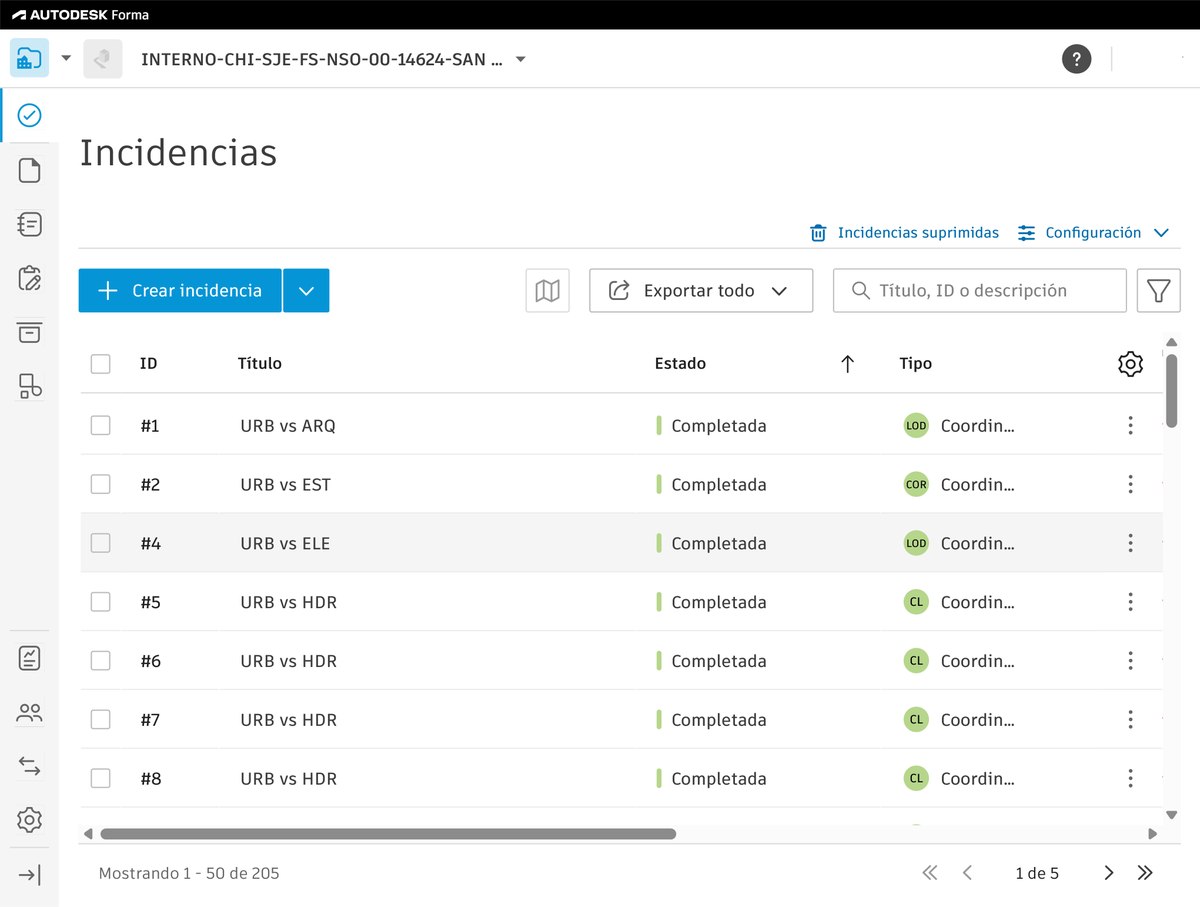Open the more options menu for issue #1
Viewport: 1200px width, 907px height.
tap(1130, 425)
